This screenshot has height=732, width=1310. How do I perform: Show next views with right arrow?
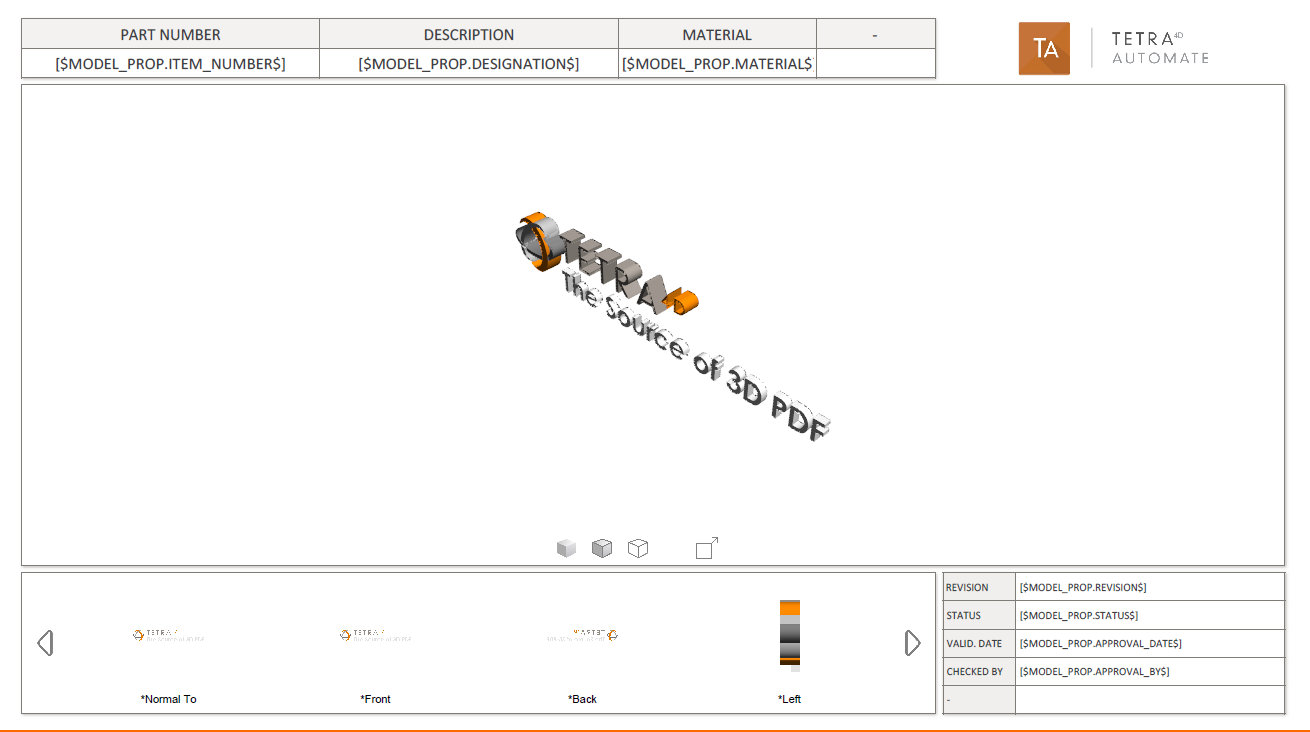click(912, 643)
